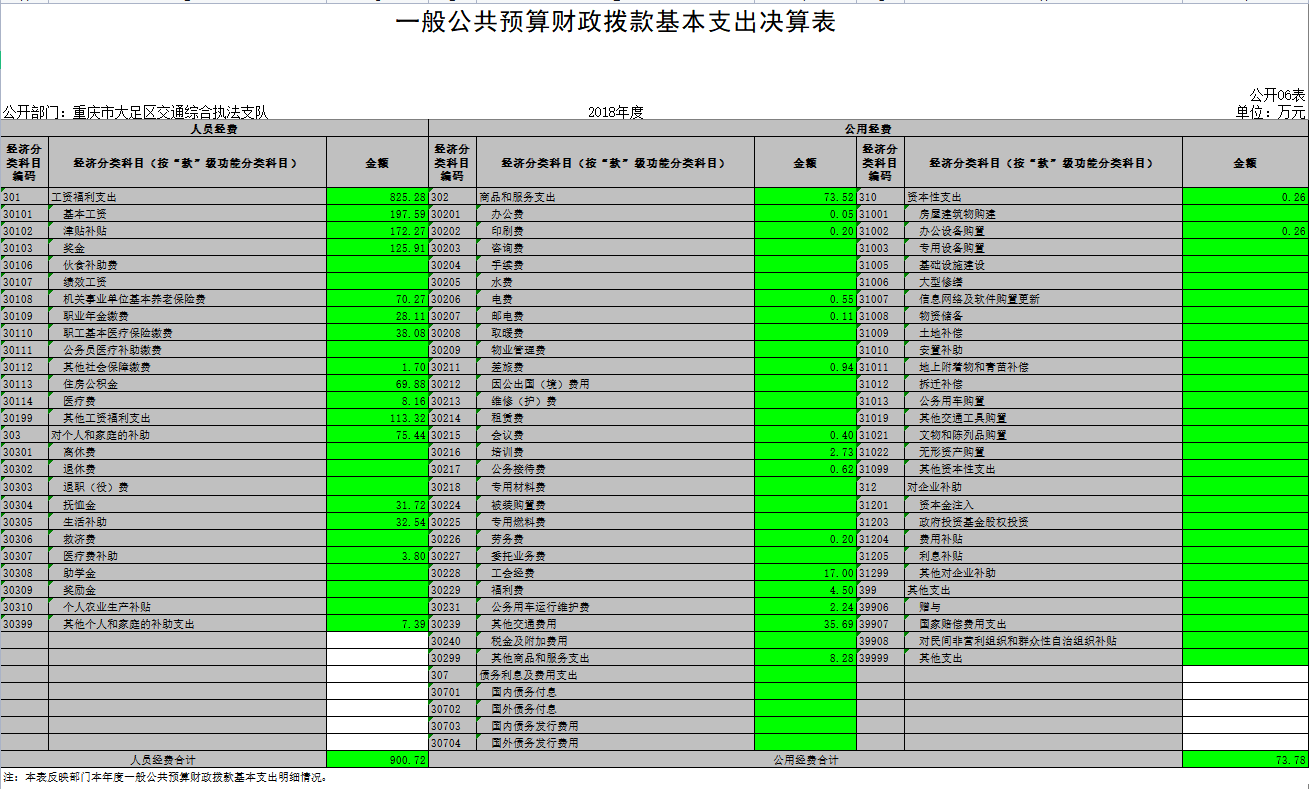
Task: Select the amount 70.27
Action: click(377, 299)
